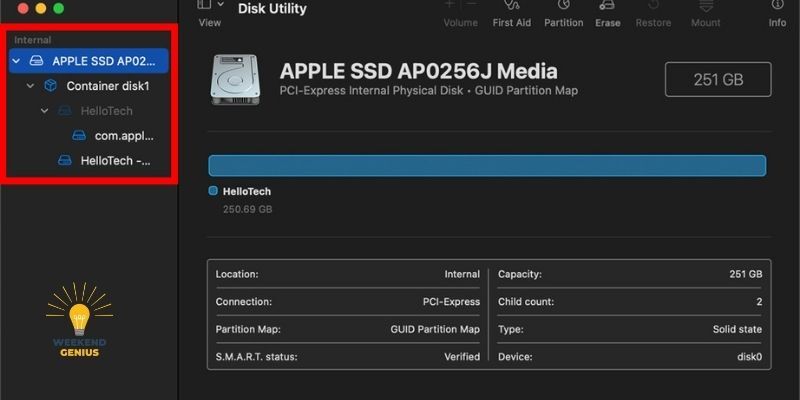Image resolution: width=800 pixels, height=400 pixels.
Task: Select Container disk1 in sidebar
Action: tap(108, 86)
